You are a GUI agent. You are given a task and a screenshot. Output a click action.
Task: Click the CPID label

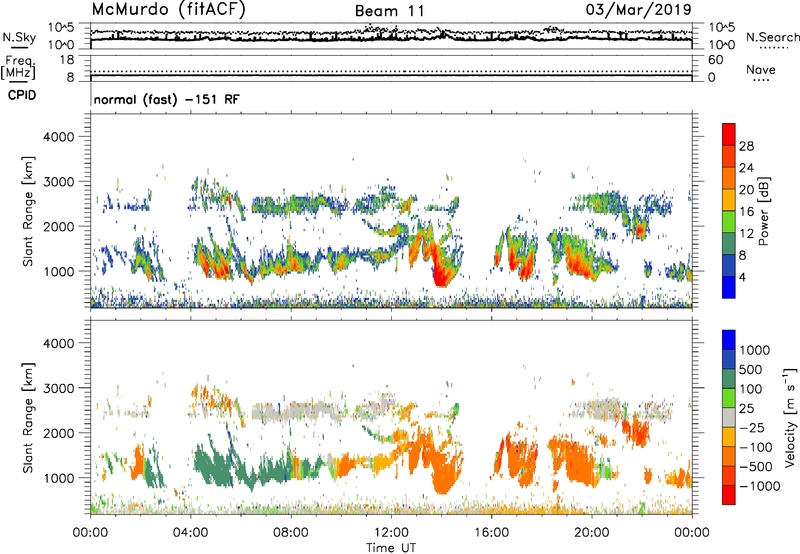tap(22, 95)
